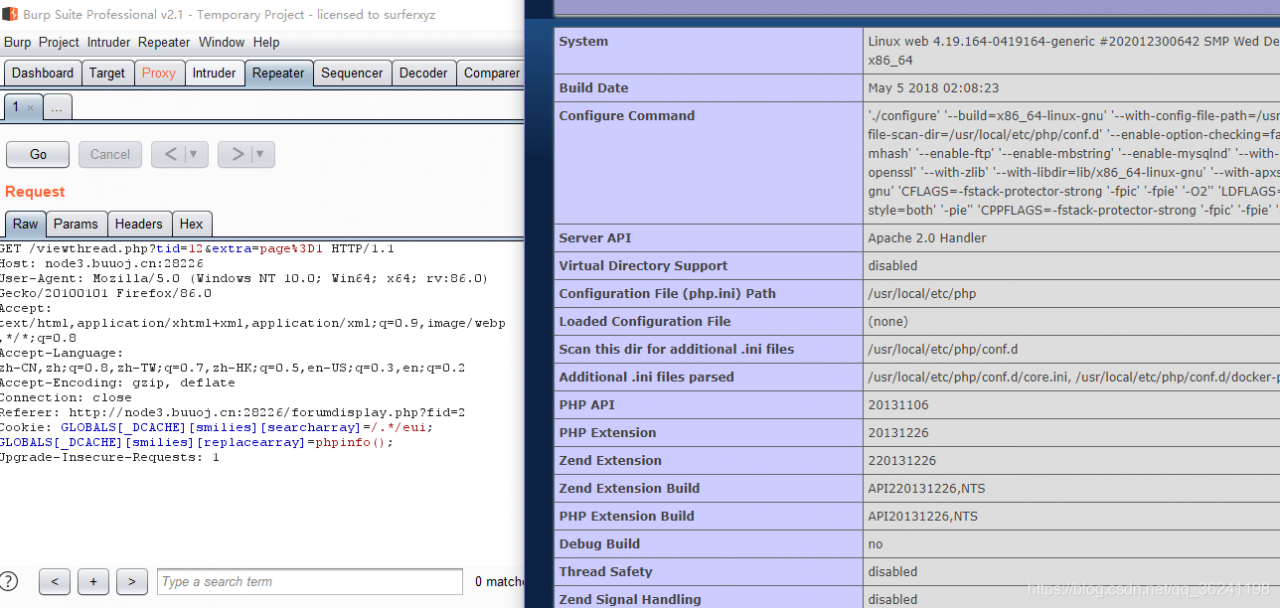The width and height of the screenshot is (1280, 608).
Task: Click the next search match '>' button
Action: click(x=132, y=581)
